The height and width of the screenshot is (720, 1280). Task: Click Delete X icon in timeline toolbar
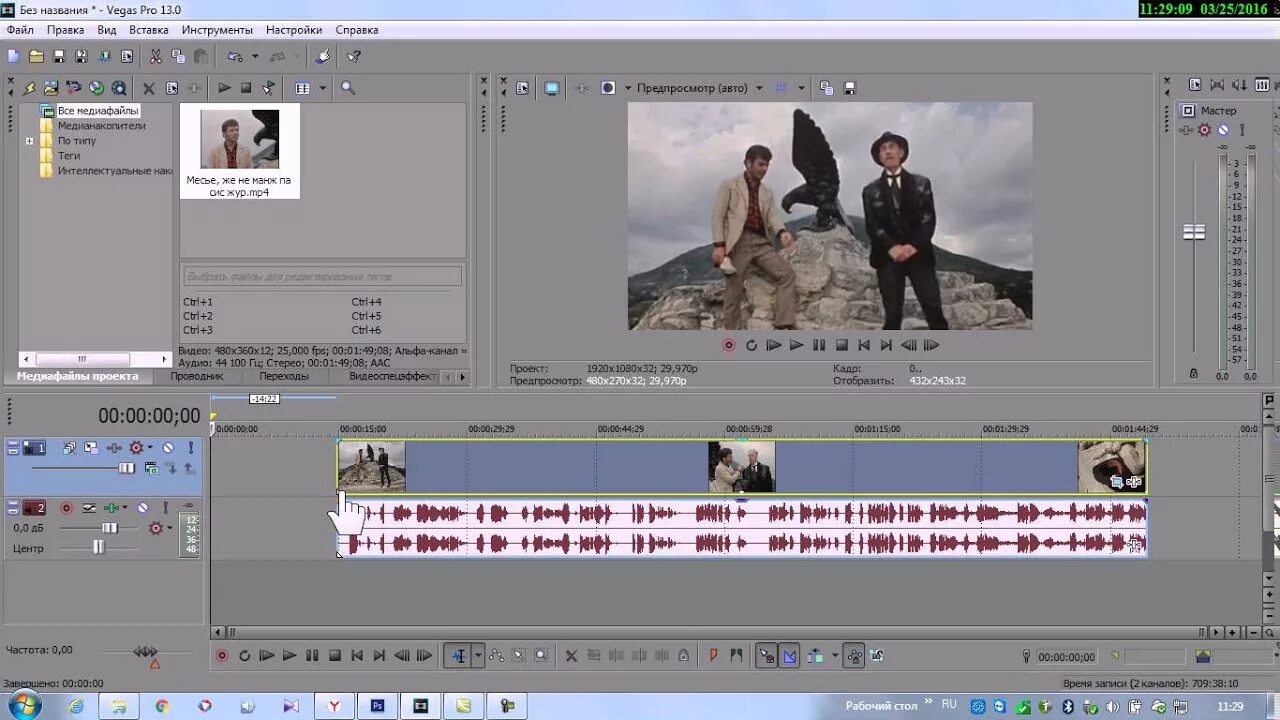[x=571, y=656]
